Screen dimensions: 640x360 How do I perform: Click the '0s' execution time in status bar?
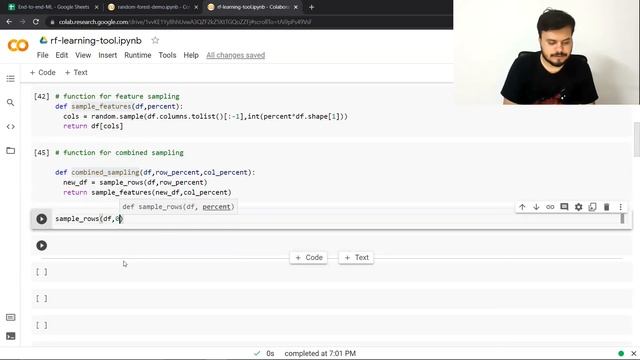[270, 353]
